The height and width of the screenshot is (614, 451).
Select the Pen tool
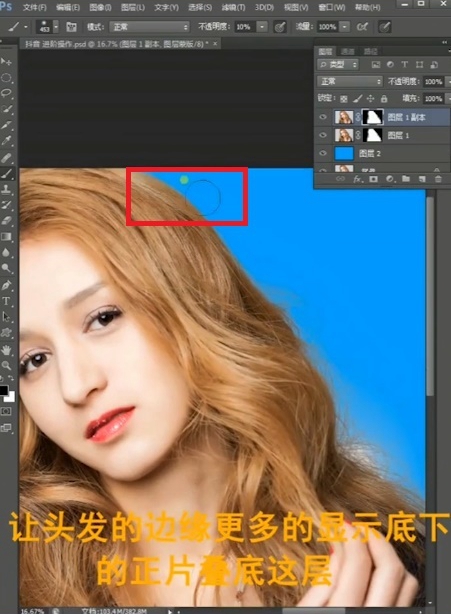click(6, 285)
